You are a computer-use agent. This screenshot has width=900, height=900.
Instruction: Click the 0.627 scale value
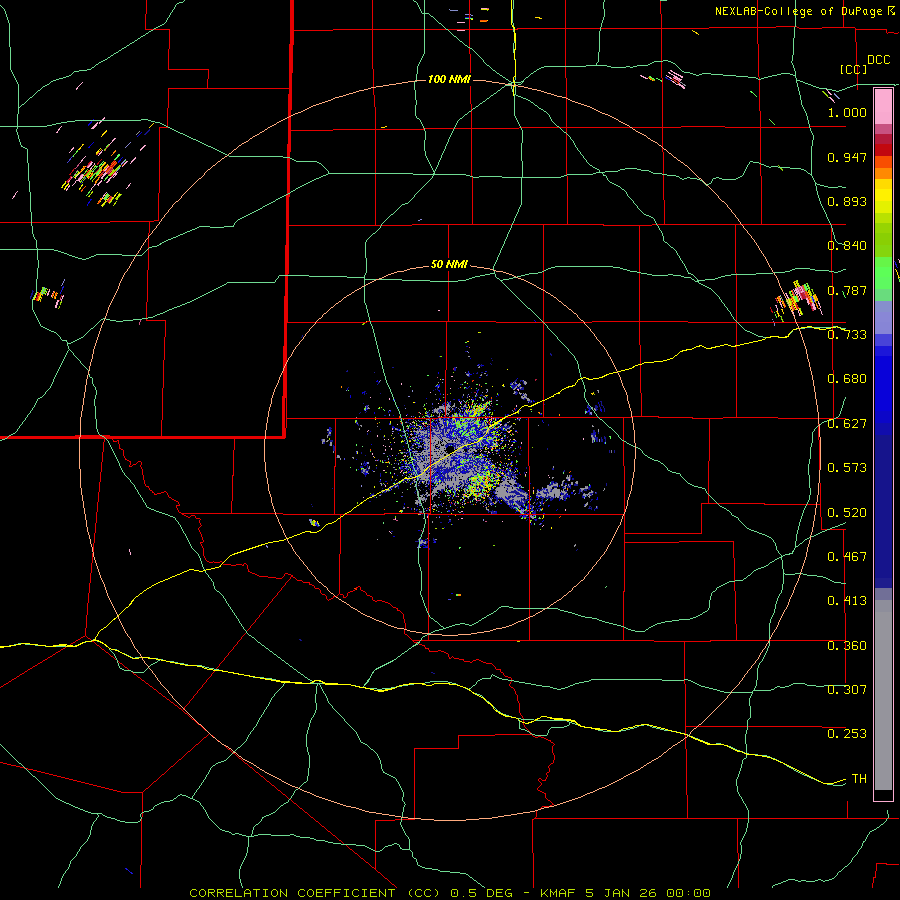point(847,424)
